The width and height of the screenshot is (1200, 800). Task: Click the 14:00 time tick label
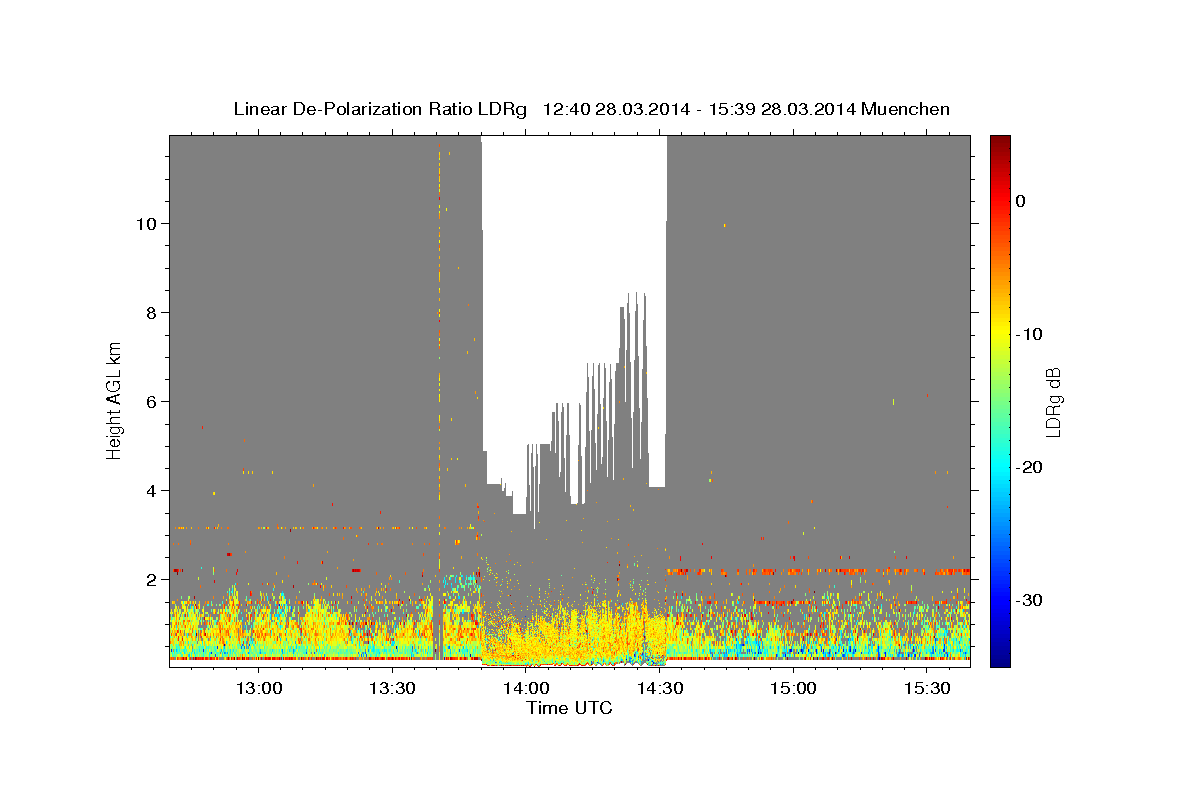[526, 688]
